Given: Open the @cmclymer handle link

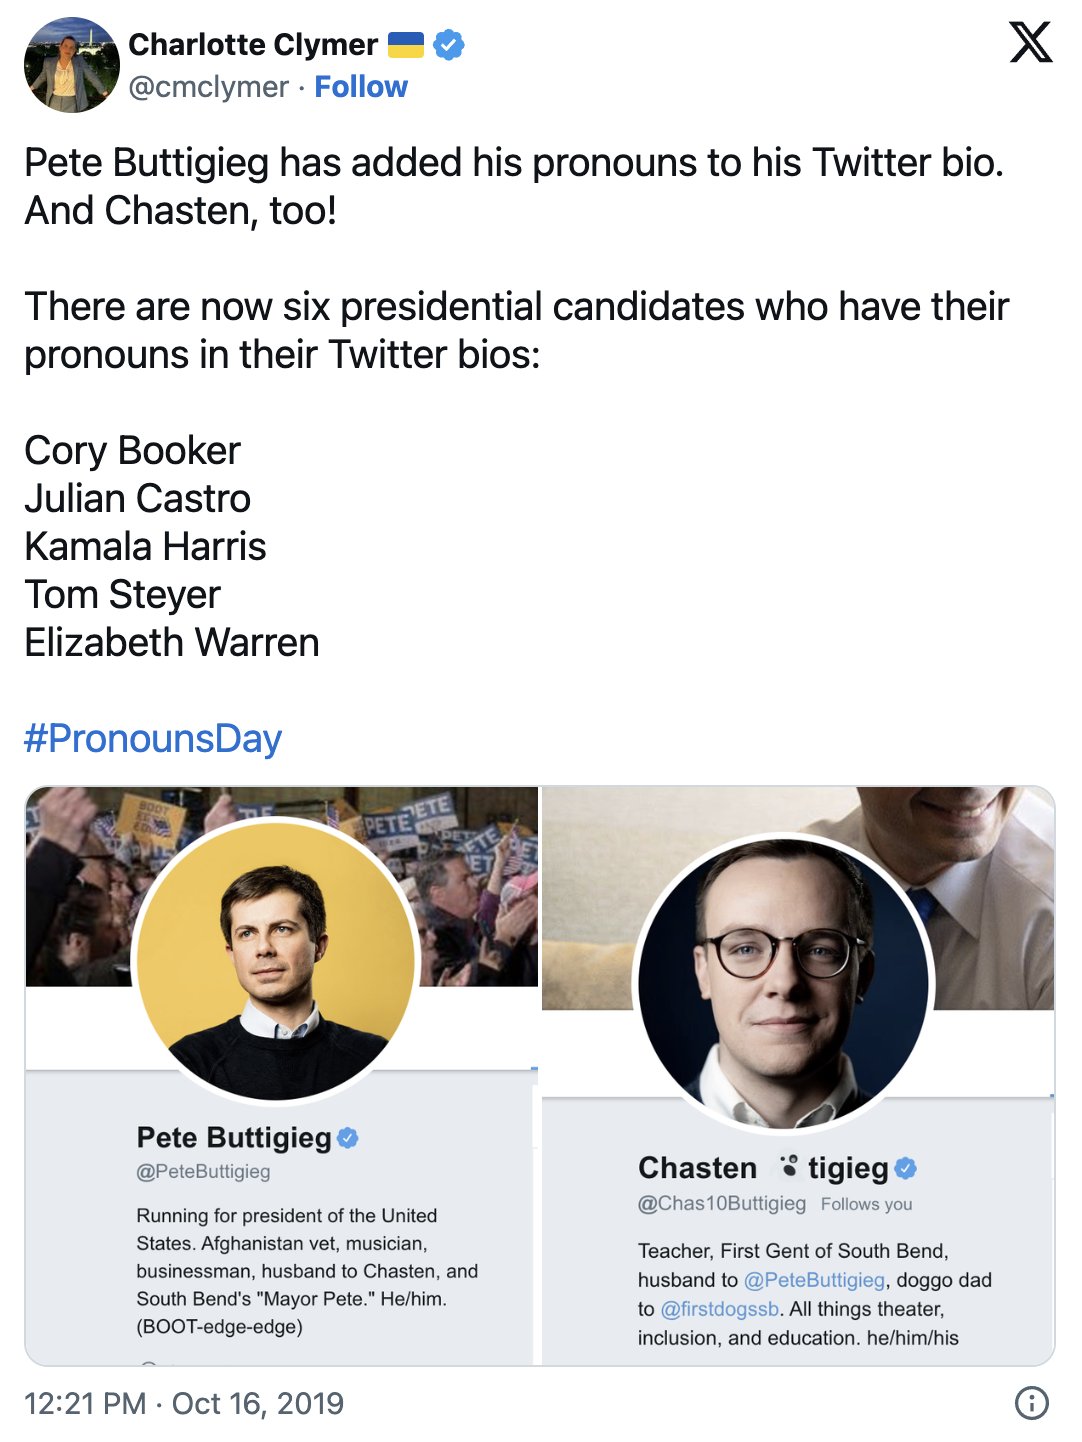Looking at the screenshot, I should (208, 87).
